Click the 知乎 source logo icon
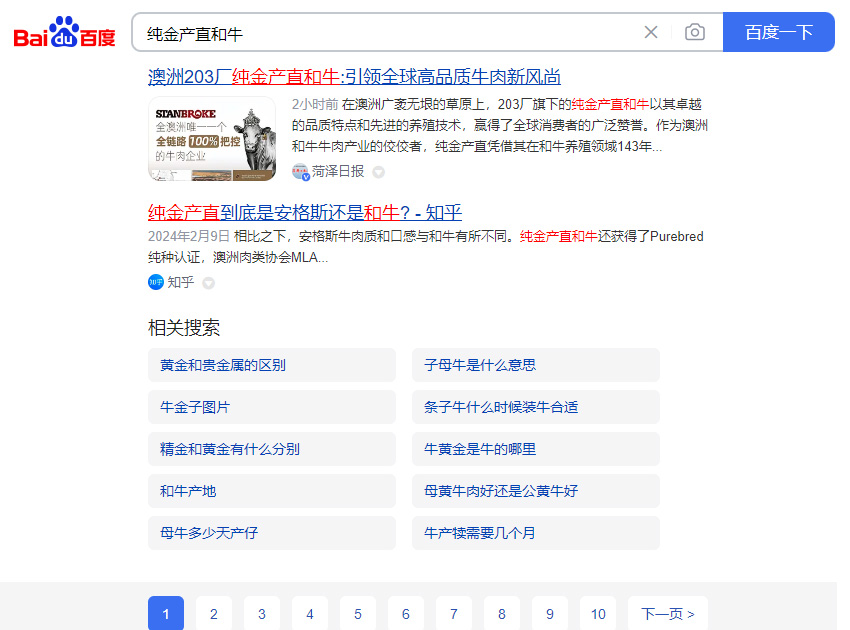The image size is (850, 630). (155, 282)
